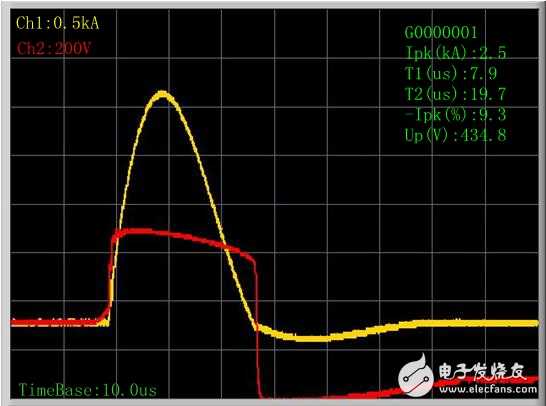546x406 pixels.
Task: Click the T2(us):19.7 readout
Action: pos(455,94)
